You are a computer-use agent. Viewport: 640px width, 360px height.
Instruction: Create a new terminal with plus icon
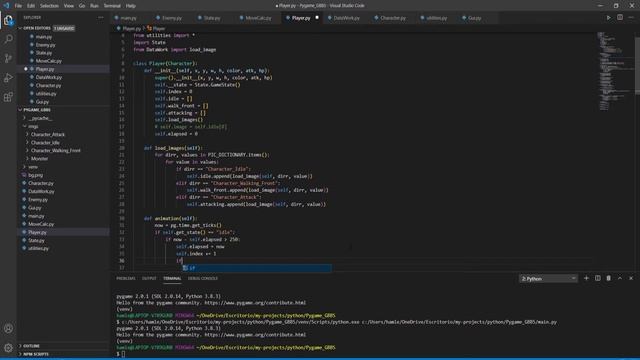586,278
